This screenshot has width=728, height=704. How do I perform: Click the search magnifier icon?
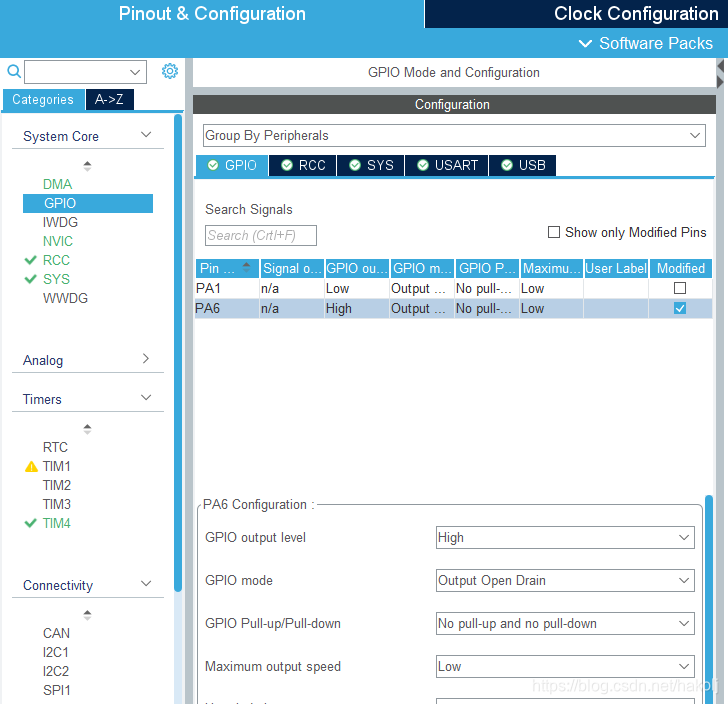pyautogui.click(x=14, y=72)
